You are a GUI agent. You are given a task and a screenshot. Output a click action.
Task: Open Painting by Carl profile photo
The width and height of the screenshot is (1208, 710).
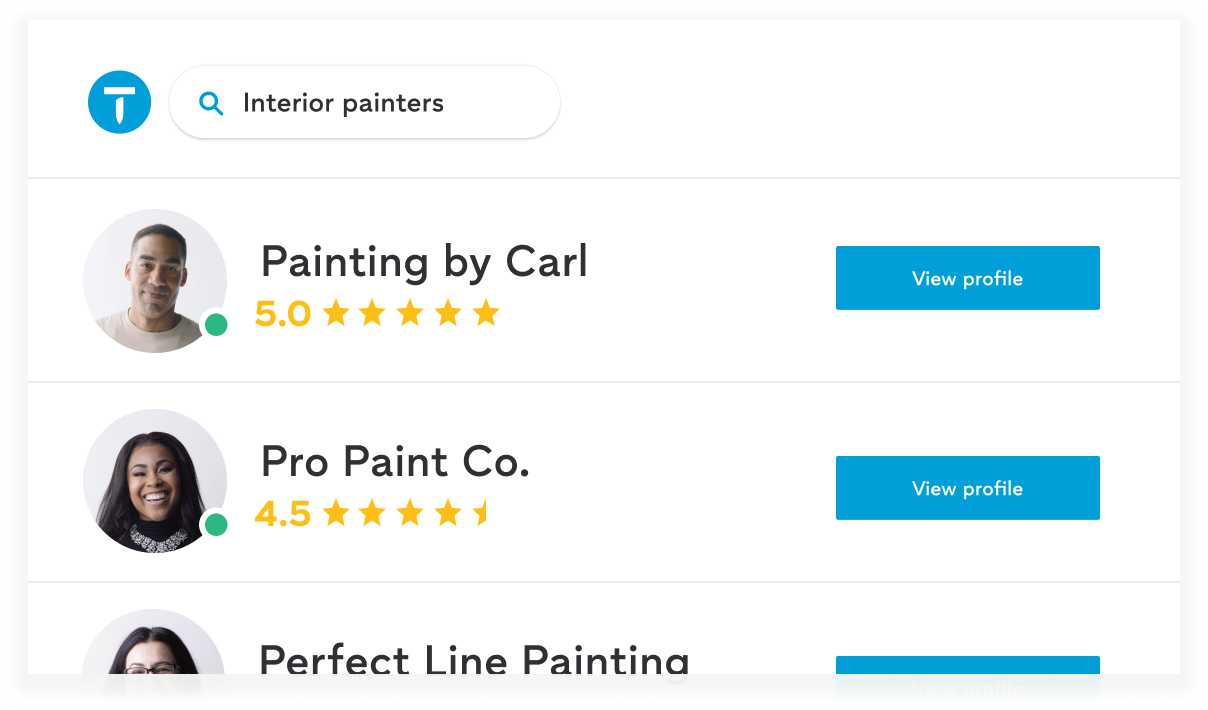154,280
